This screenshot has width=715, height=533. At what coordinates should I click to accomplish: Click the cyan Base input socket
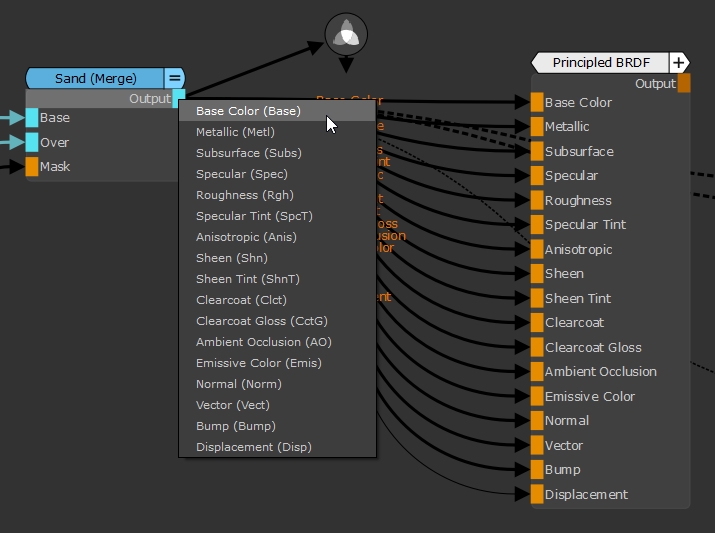tap(32, 118)
